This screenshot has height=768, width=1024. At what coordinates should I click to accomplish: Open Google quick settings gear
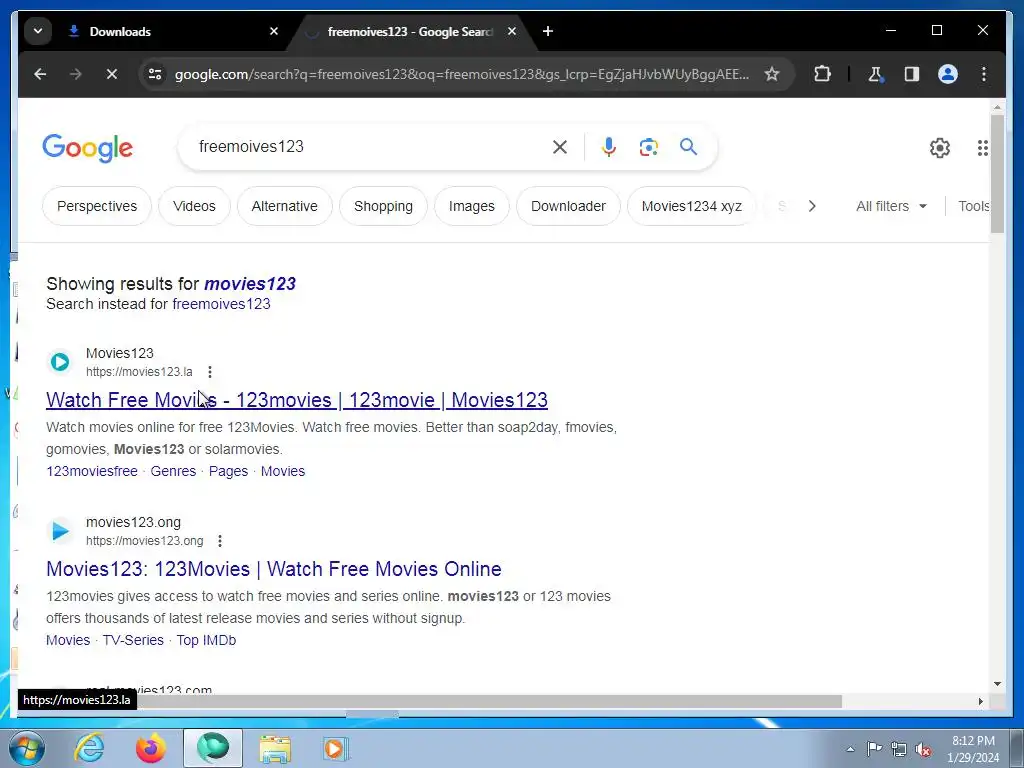coord(940,148)
